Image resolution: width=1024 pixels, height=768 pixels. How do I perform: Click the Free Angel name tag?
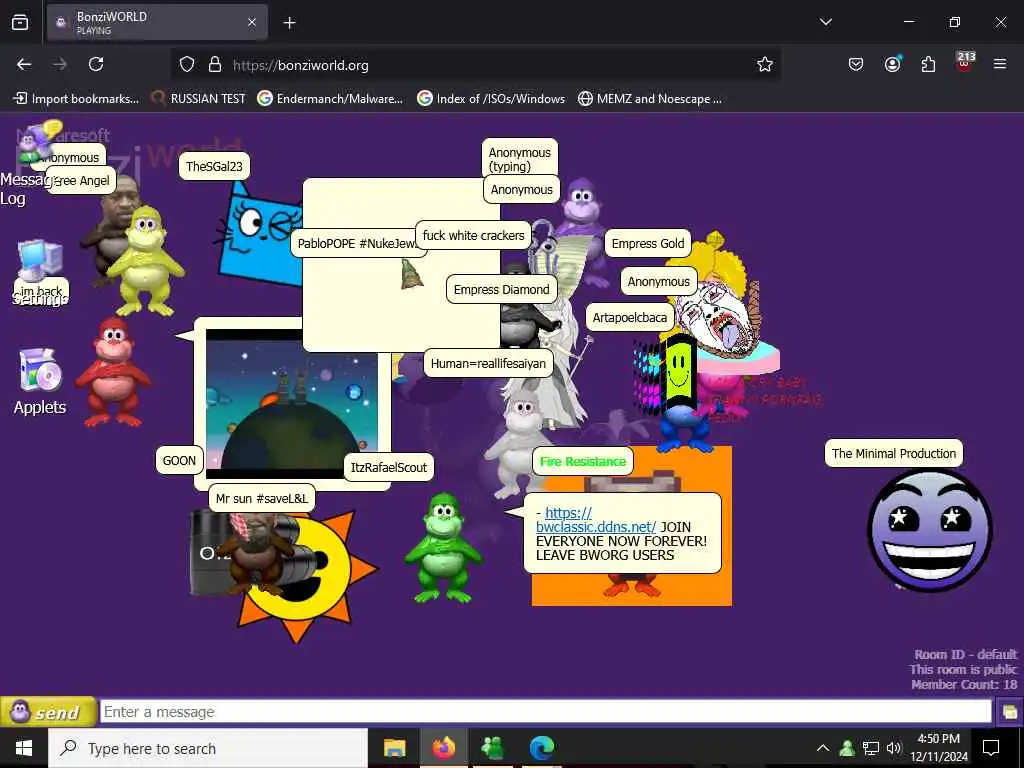pos(82,181)
